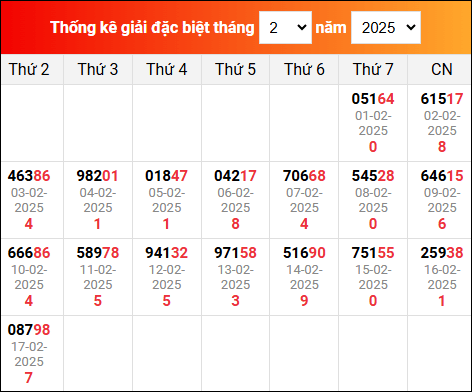472x392 pixels.
Task: Open the year dropdown showing 2025
Action: point(386,28)
